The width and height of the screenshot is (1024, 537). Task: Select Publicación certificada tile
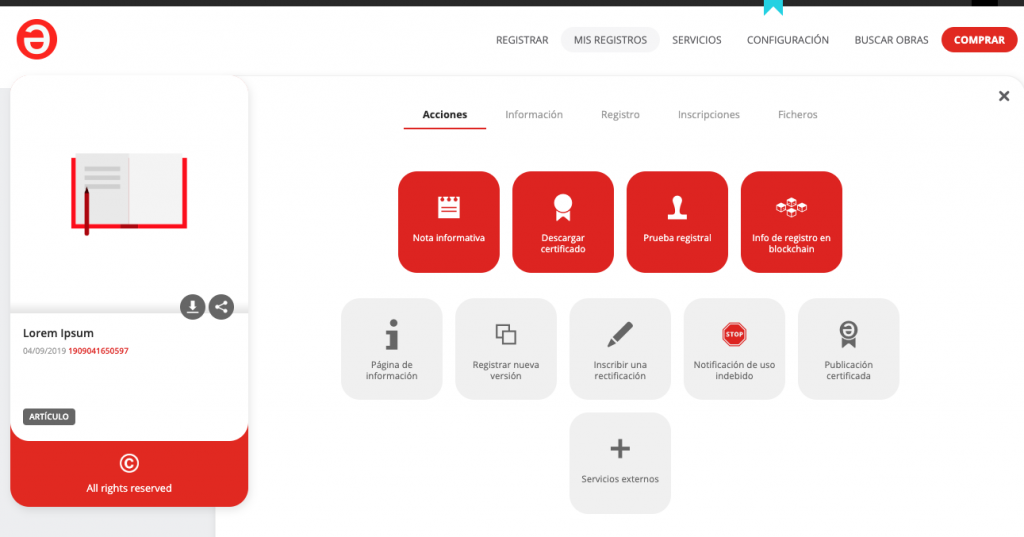(x=848, y=348)
